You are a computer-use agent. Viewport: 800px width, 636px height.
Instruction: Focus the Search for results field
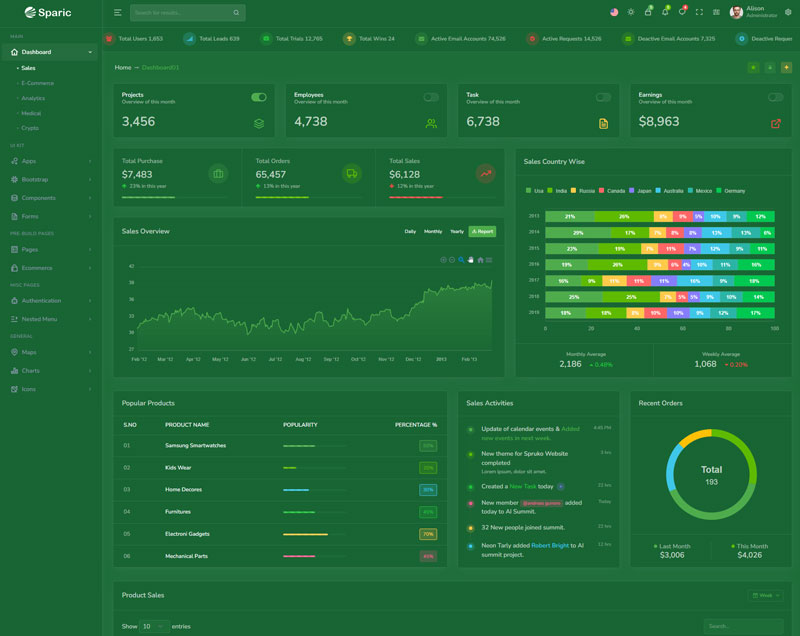coord(182,13)
